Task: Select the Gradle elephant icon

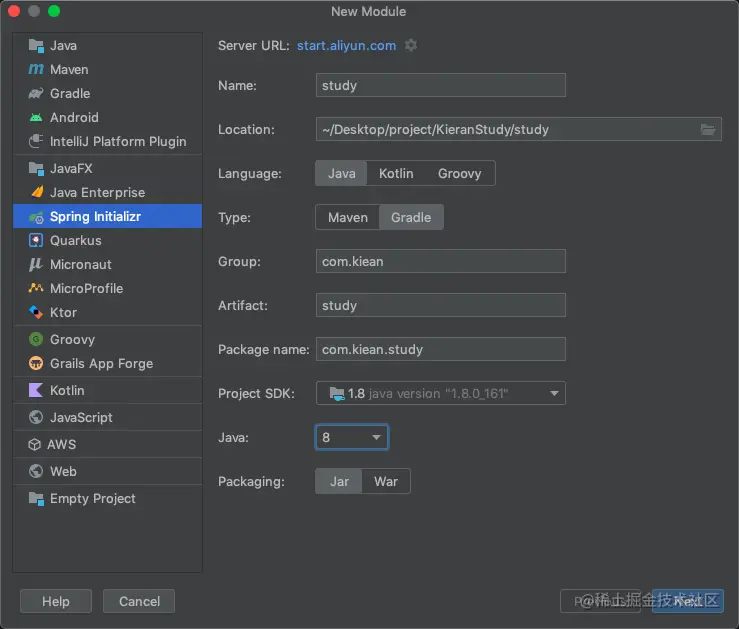Action: (x=36, y=94)
